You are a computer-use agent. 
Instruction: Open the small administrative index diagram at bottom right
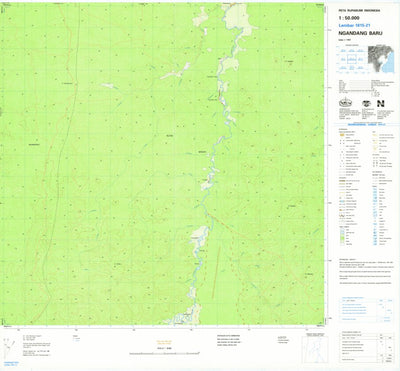(315, 348)
